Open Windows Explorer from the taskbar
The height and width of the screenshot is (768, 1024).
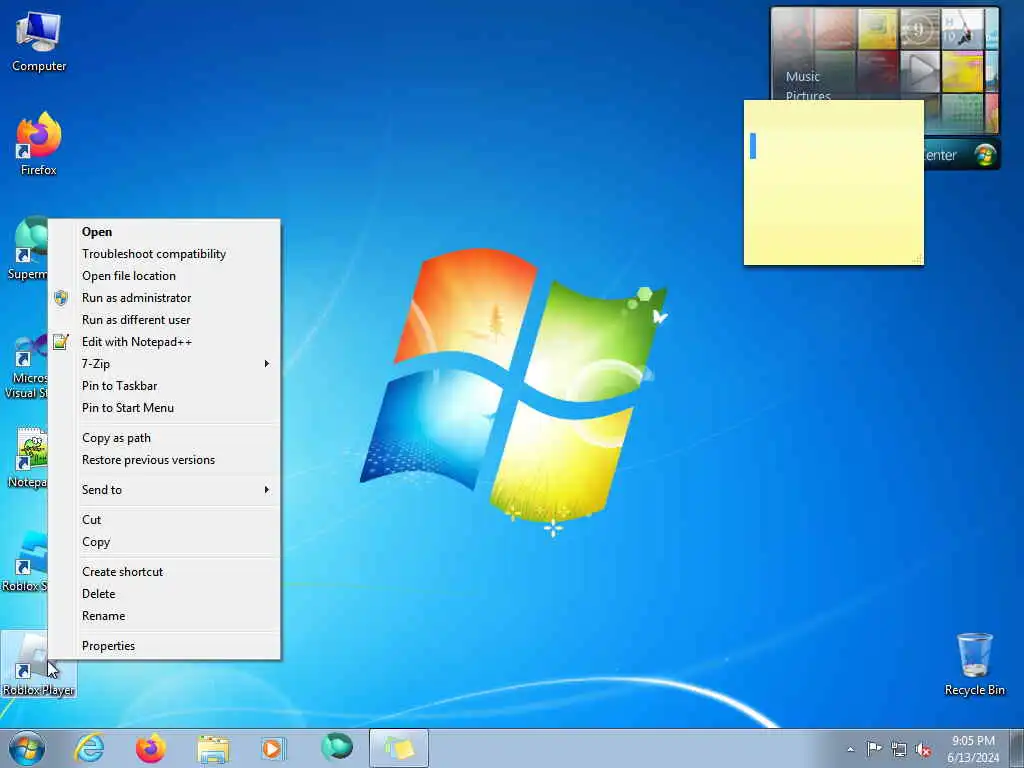tap(213, 748)
